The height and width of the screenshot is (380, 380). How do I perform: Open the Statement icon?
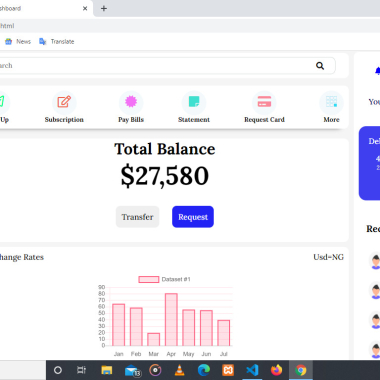(194, 102)
